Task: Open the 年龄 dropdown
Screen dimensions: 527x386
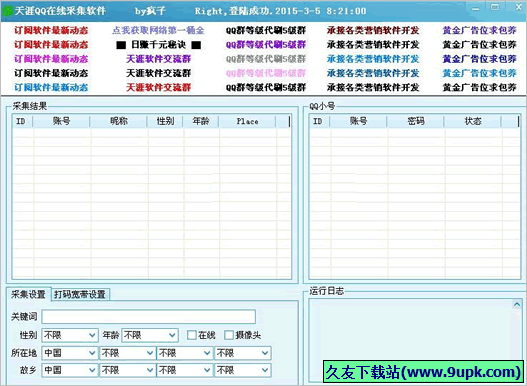Action: click(150, 335)
